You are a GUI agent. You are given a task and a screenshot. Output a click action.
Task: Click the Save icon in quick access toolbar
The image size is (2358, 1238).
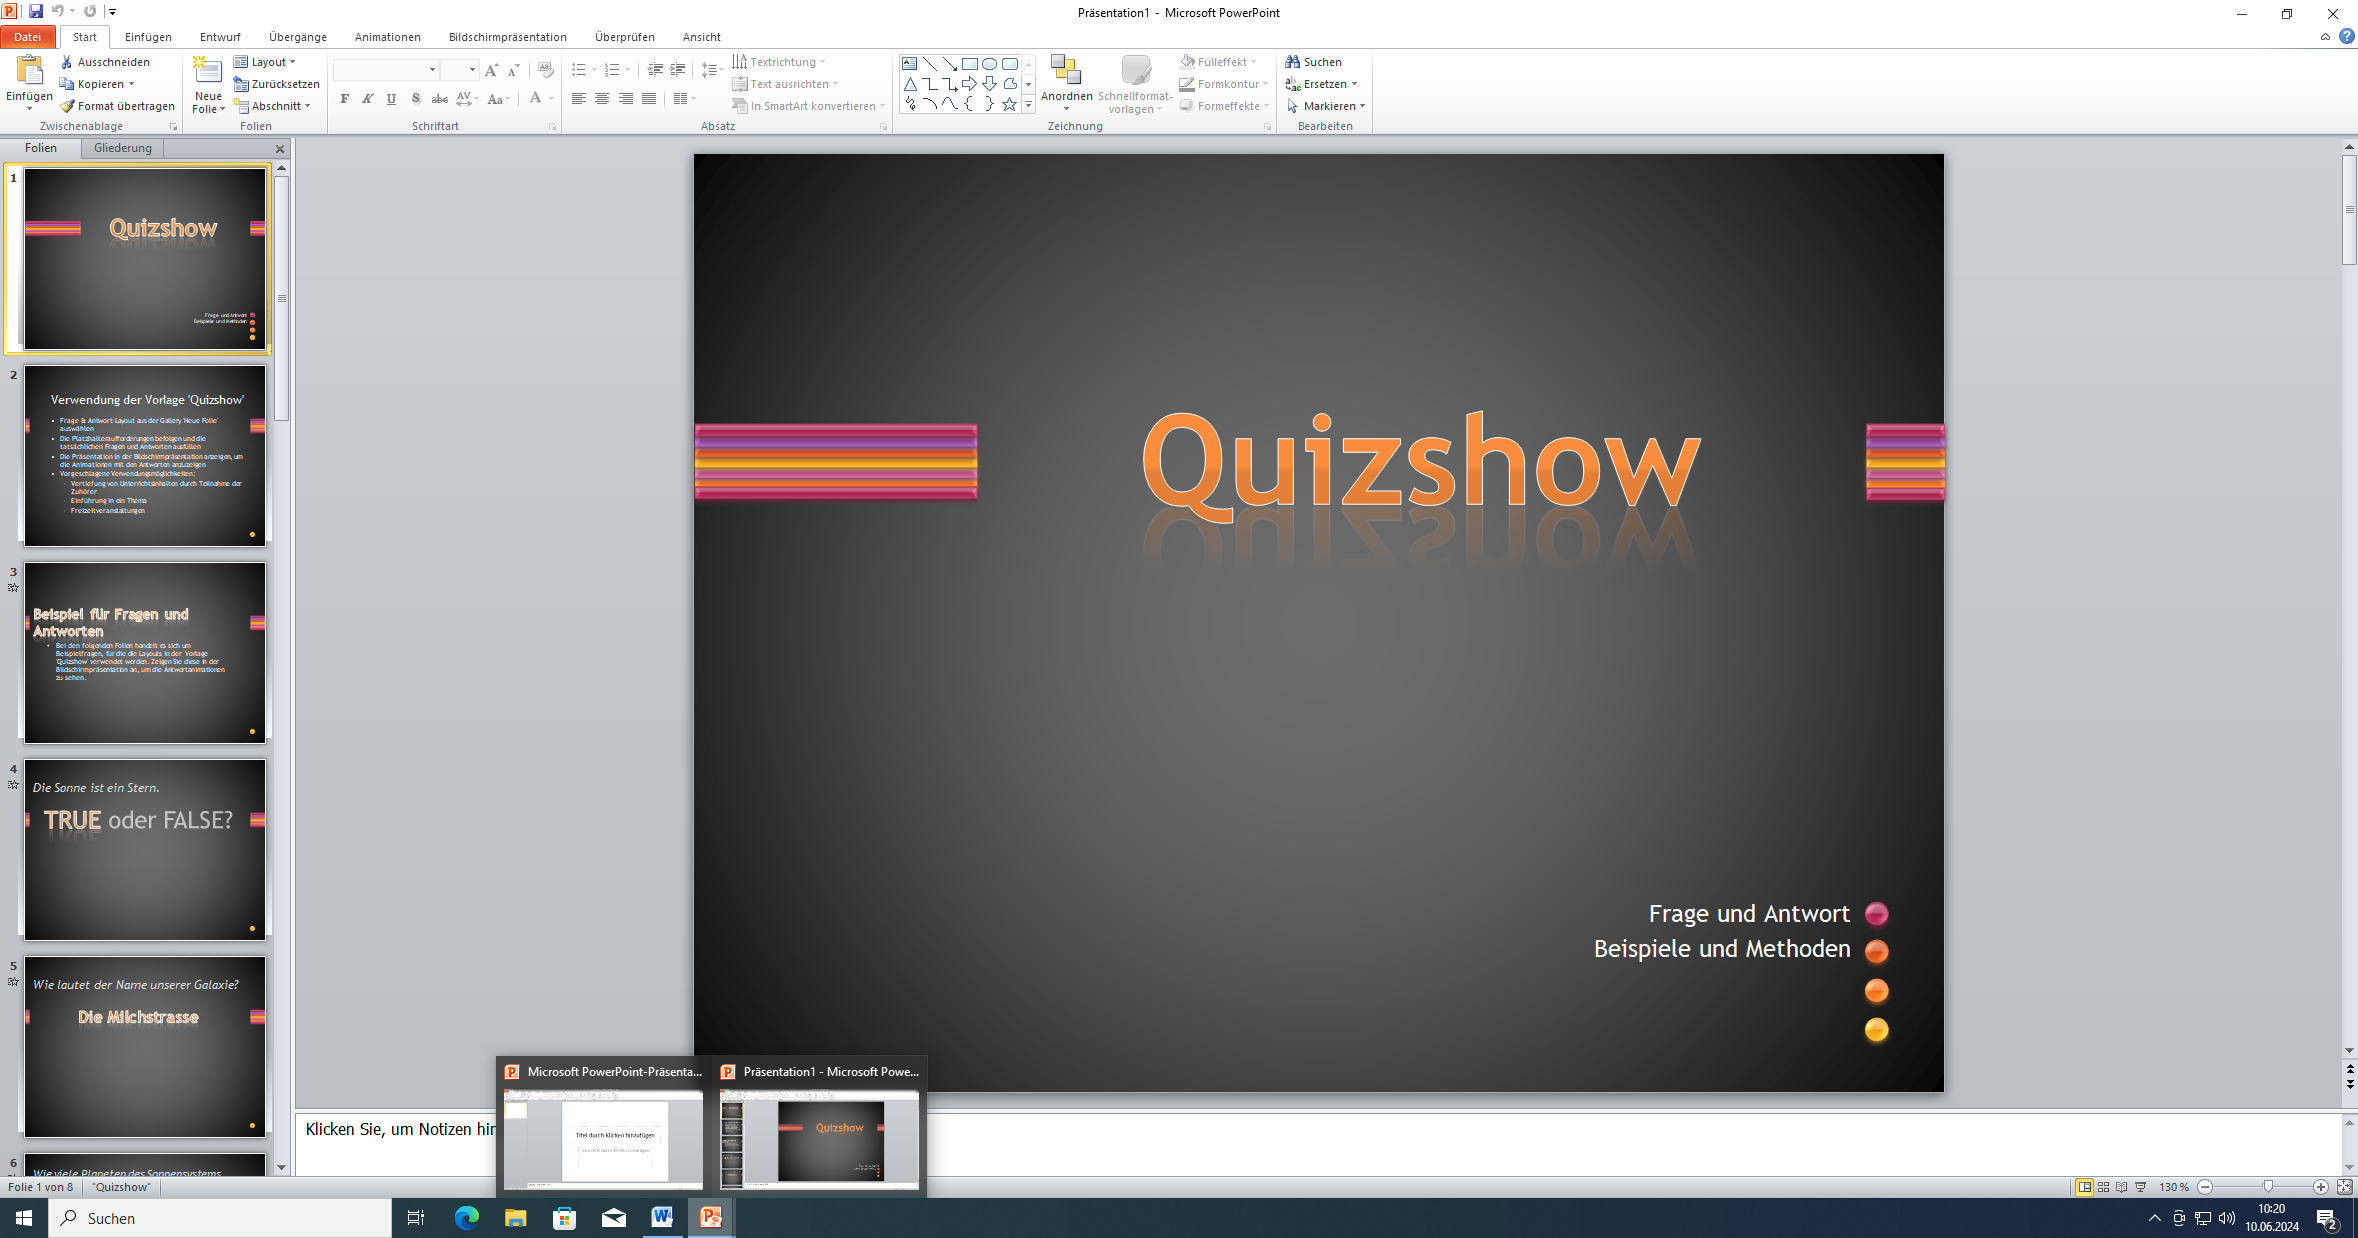click(36, 11)
